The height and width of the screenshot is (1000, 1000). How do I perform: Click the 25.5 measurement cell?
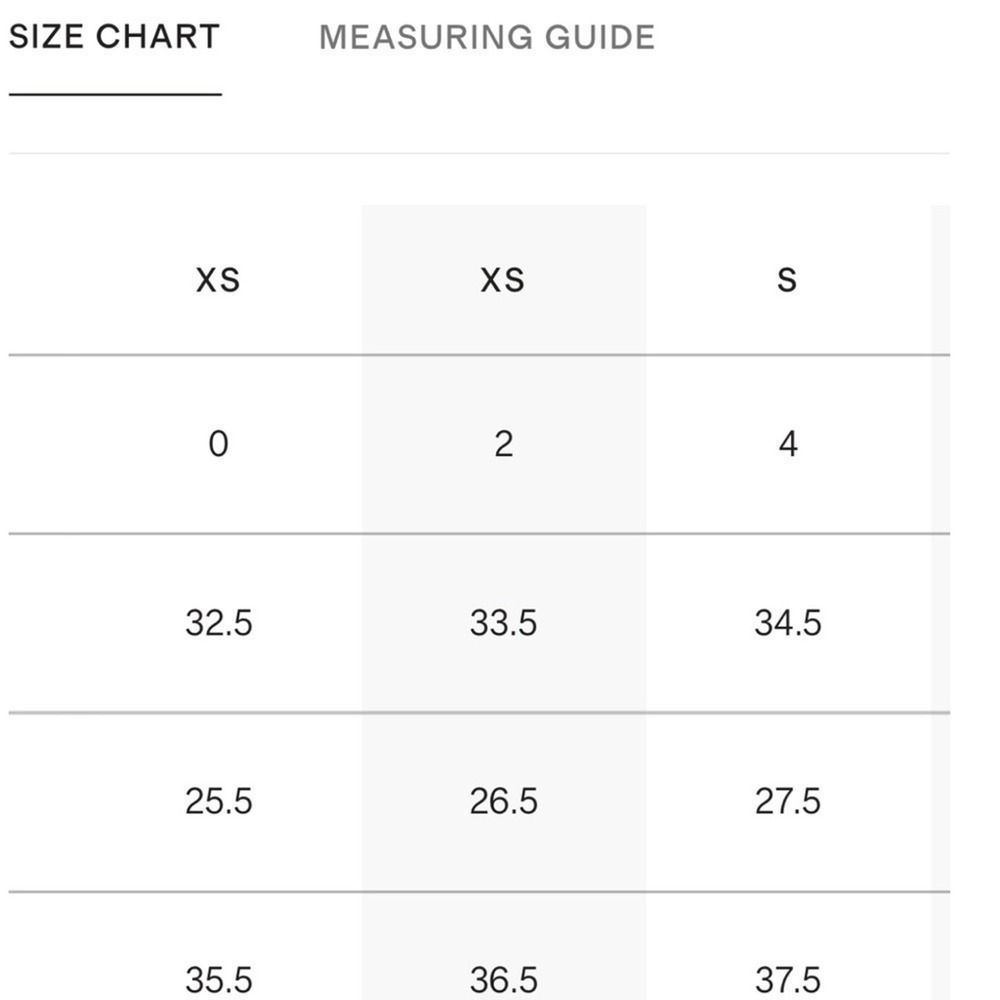[x=218, y=801]
